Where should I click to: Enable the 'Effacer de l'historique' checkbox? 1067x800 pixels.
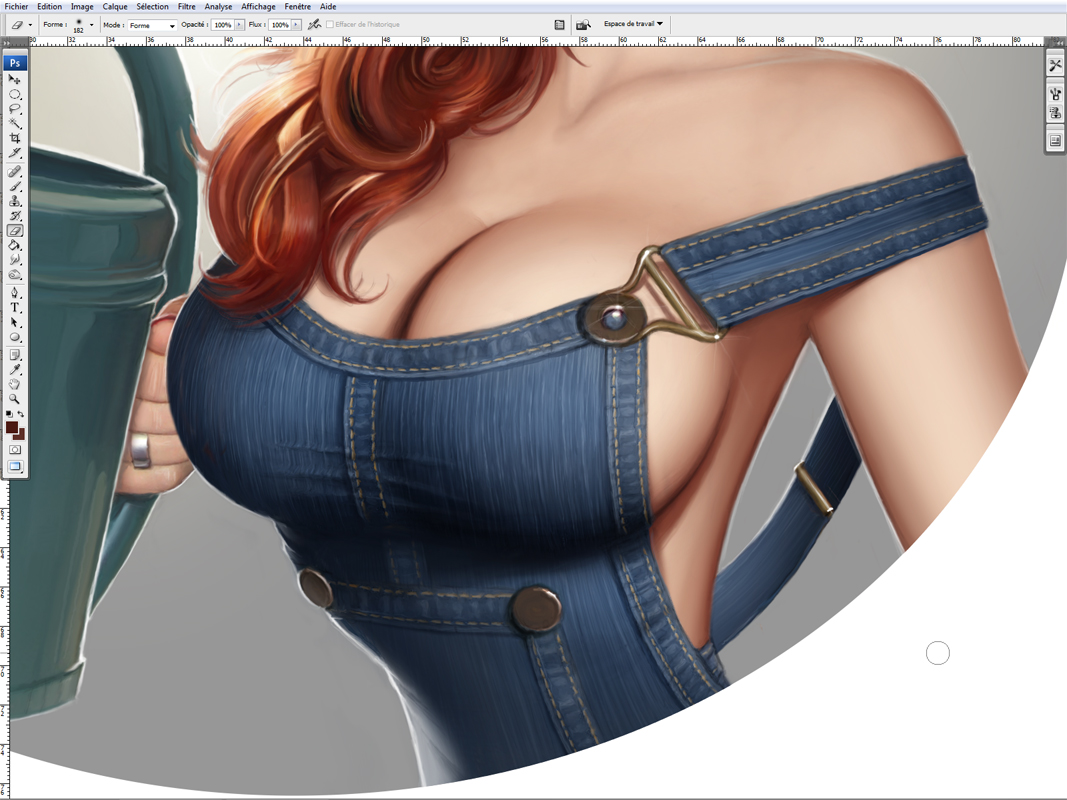coord(329,24)
